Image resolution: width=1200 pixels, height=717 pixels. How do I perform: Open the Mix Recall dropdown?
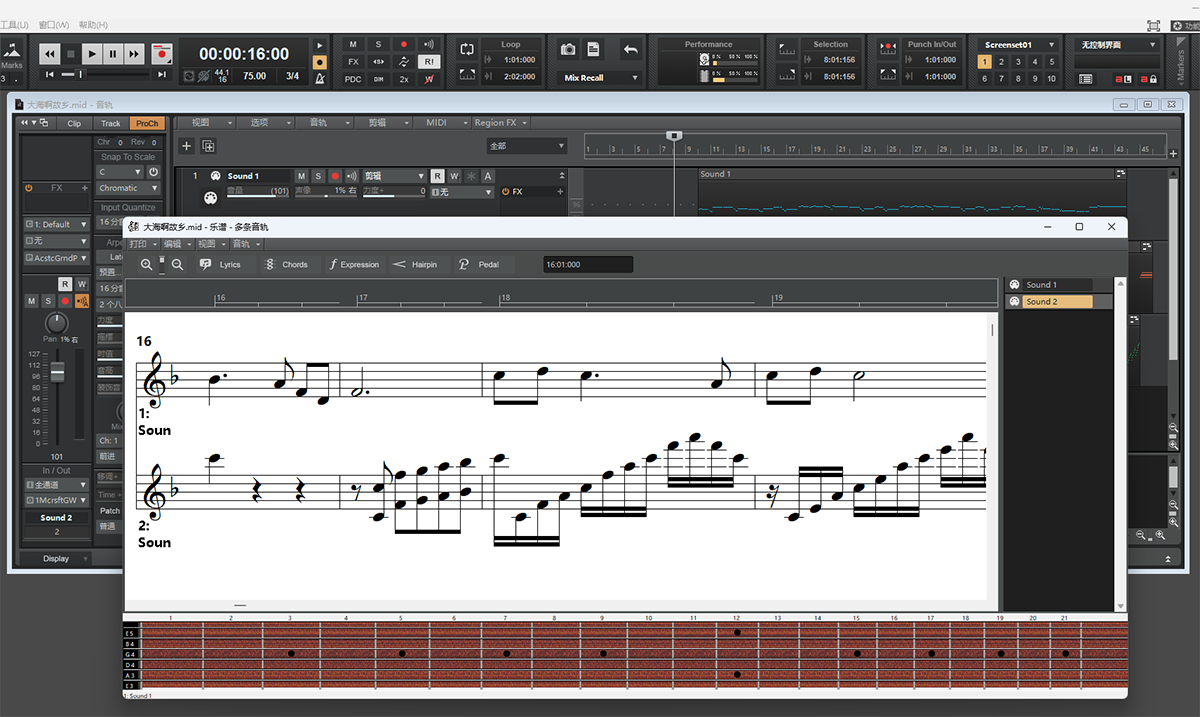[x=600, y=77]
